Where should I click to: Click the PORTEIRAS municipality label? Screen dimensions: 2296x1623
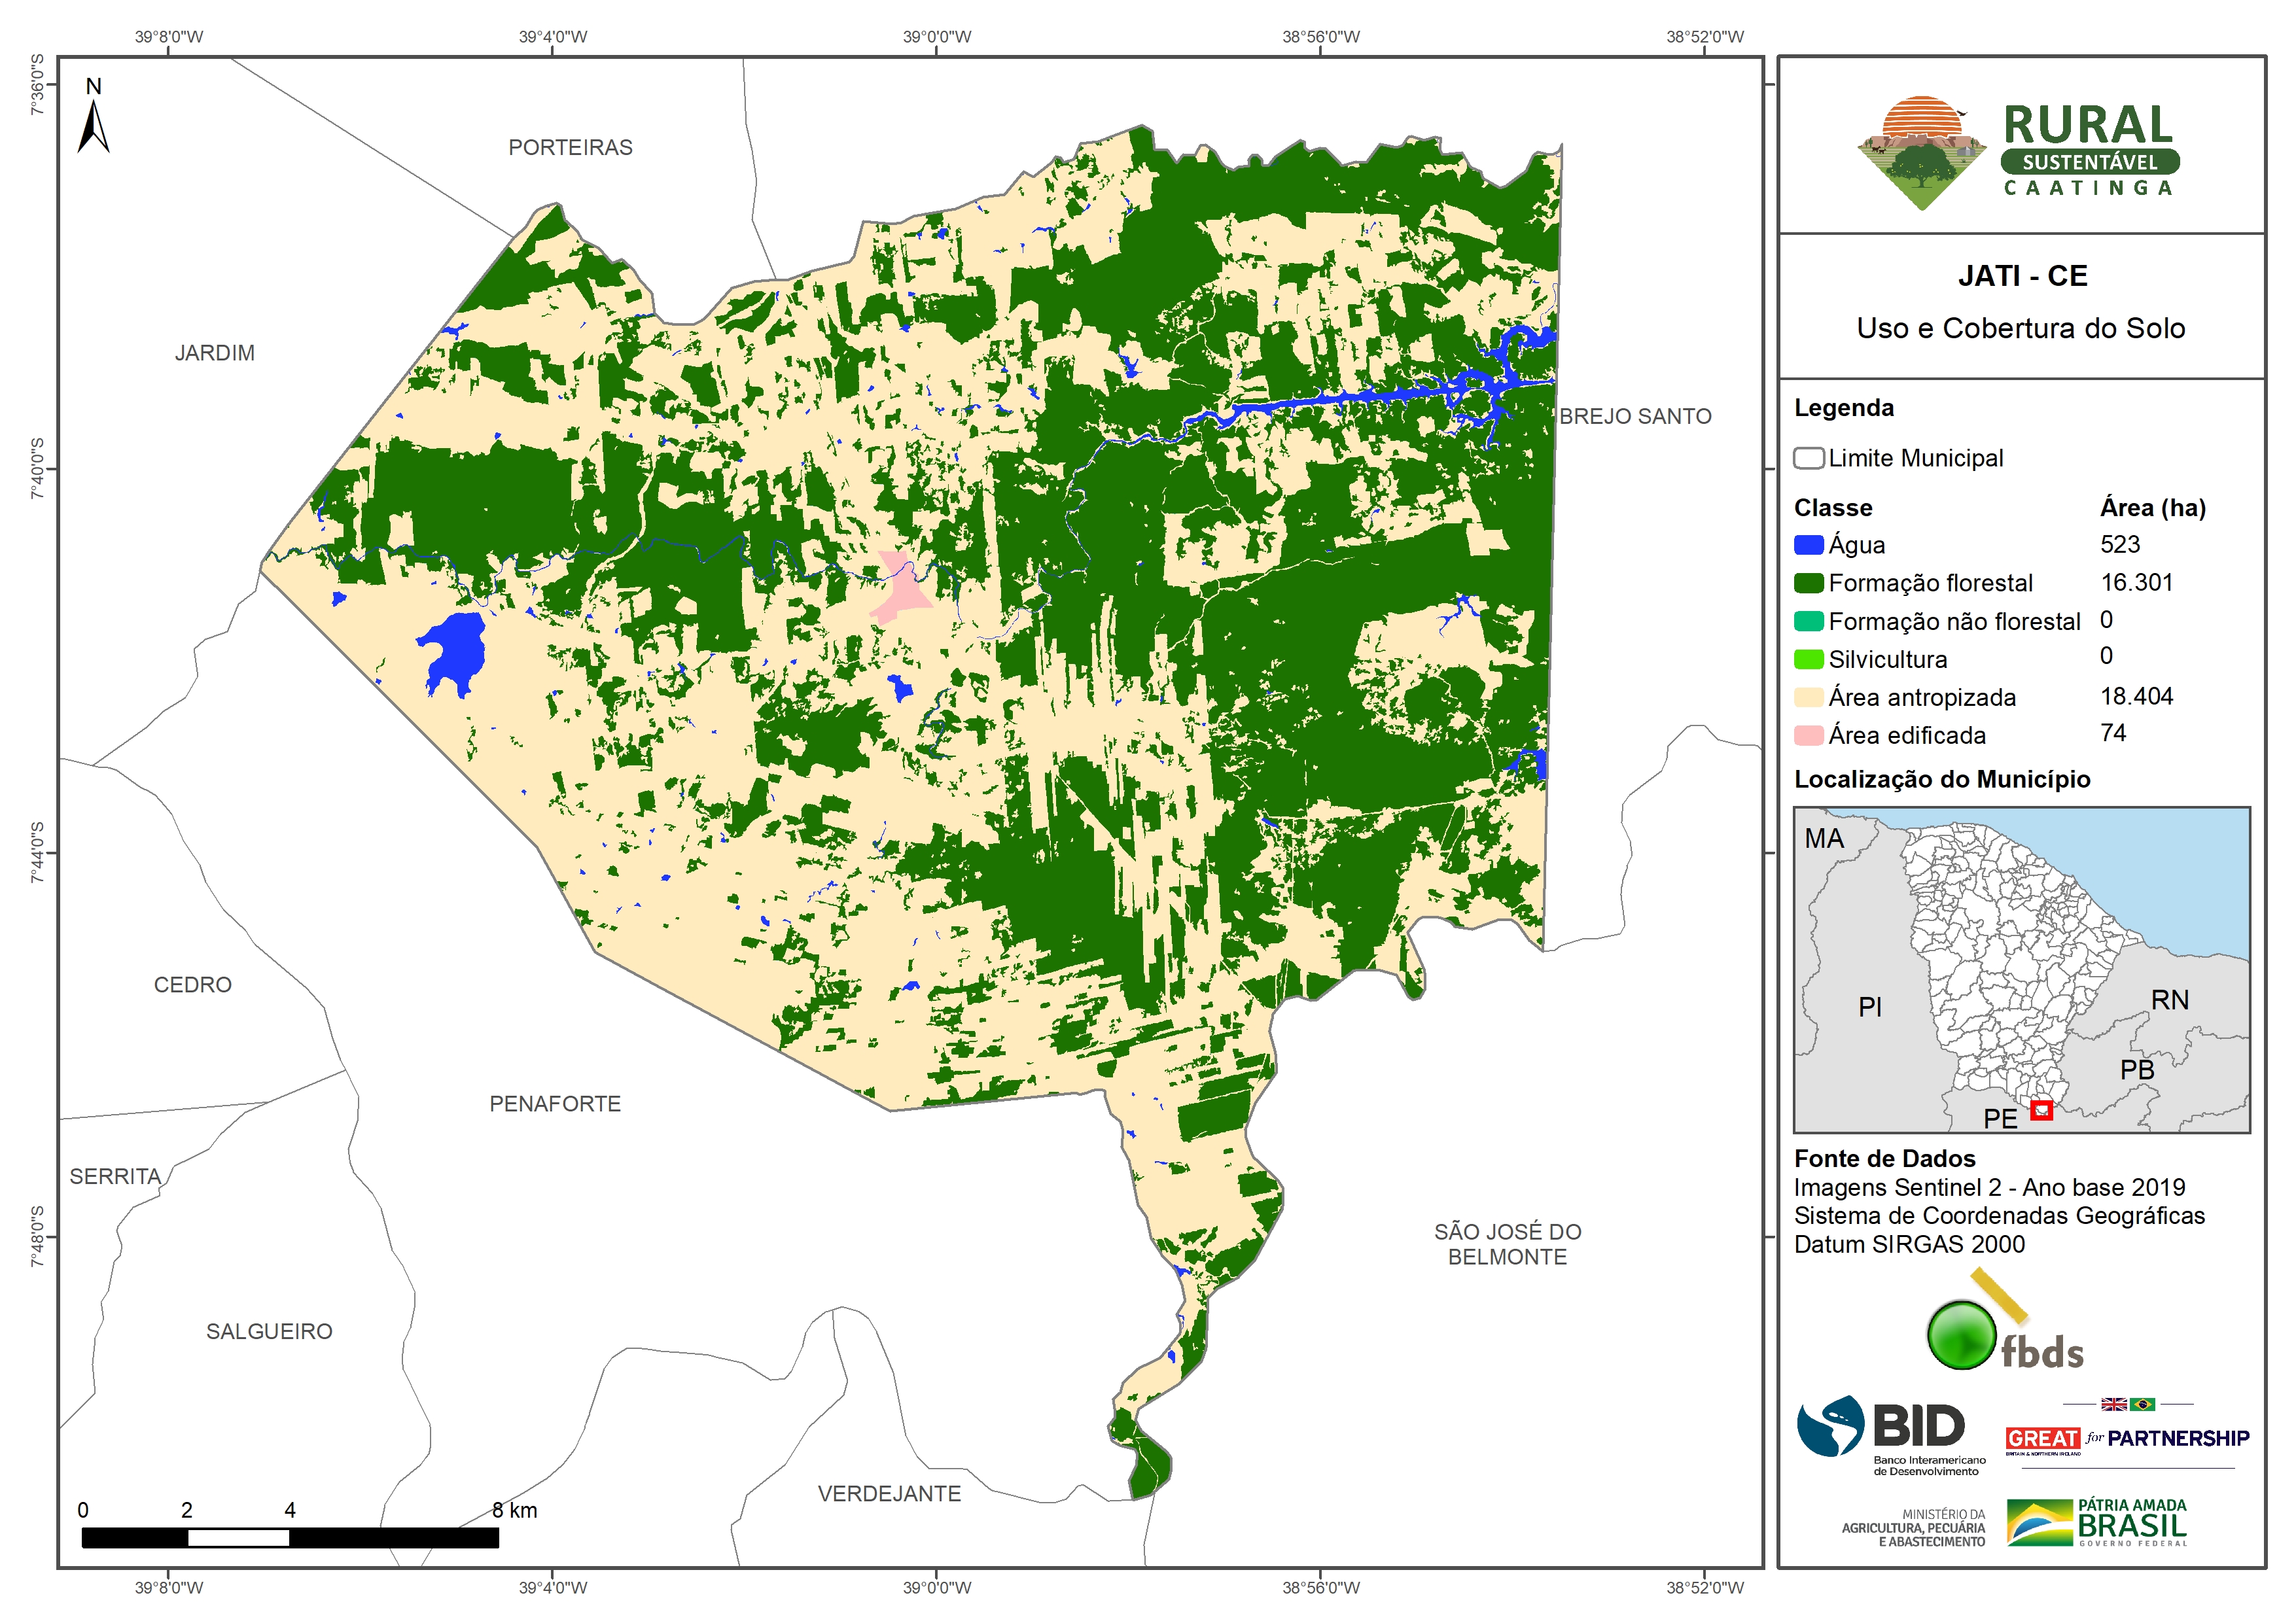[570, 148]
